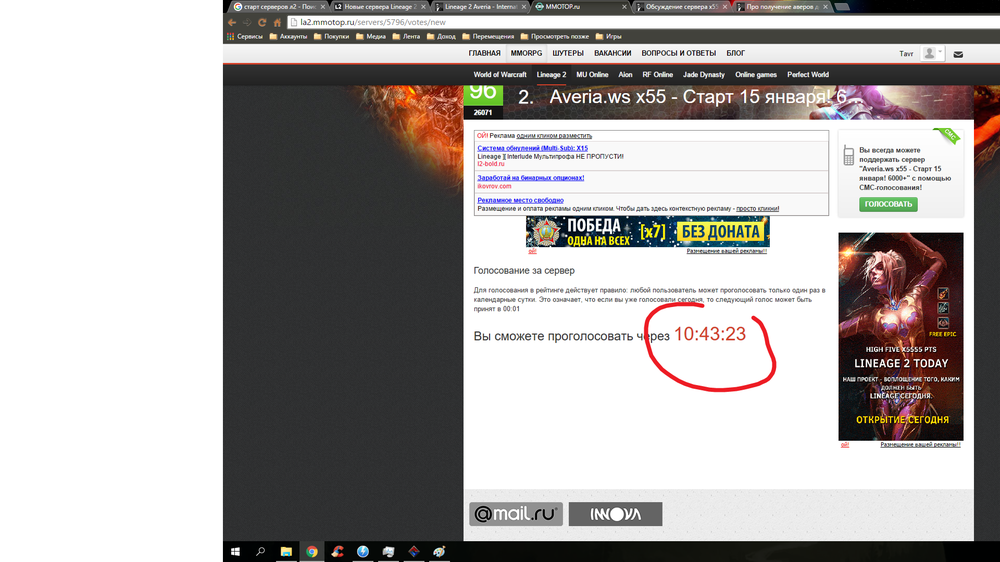
Task: Open 'Система обнулений (Multi-Sub): X15' ad link
Action: [532, 148]
